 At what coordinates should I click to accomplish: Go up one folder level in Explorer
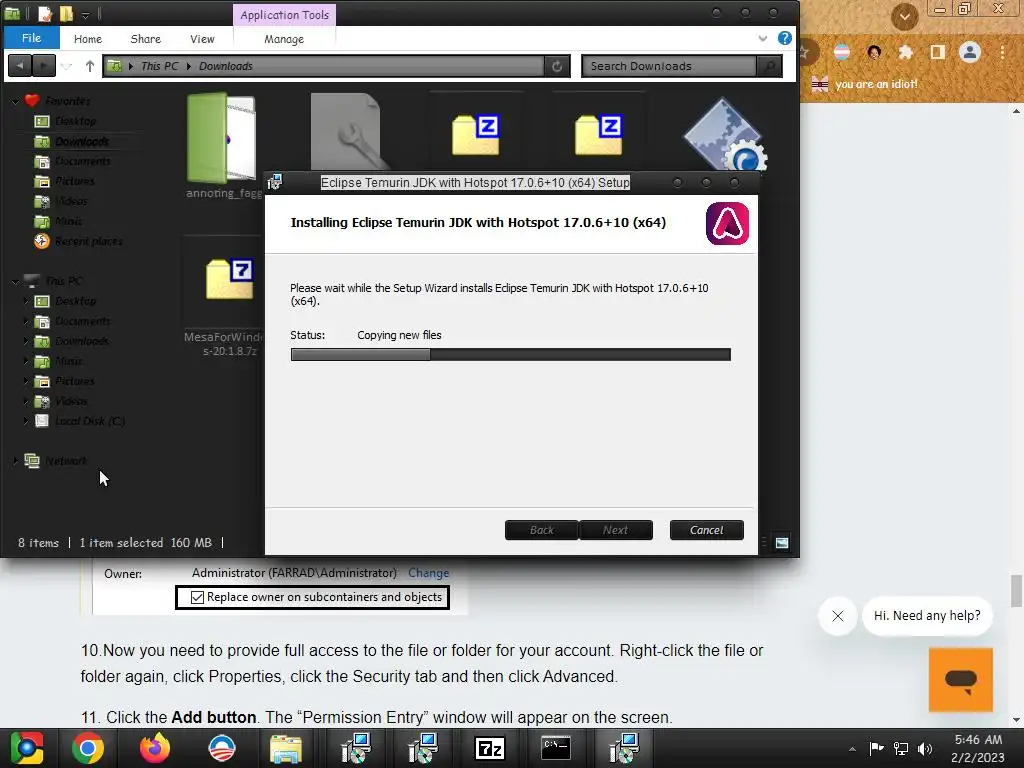click(x=89, y=66)
